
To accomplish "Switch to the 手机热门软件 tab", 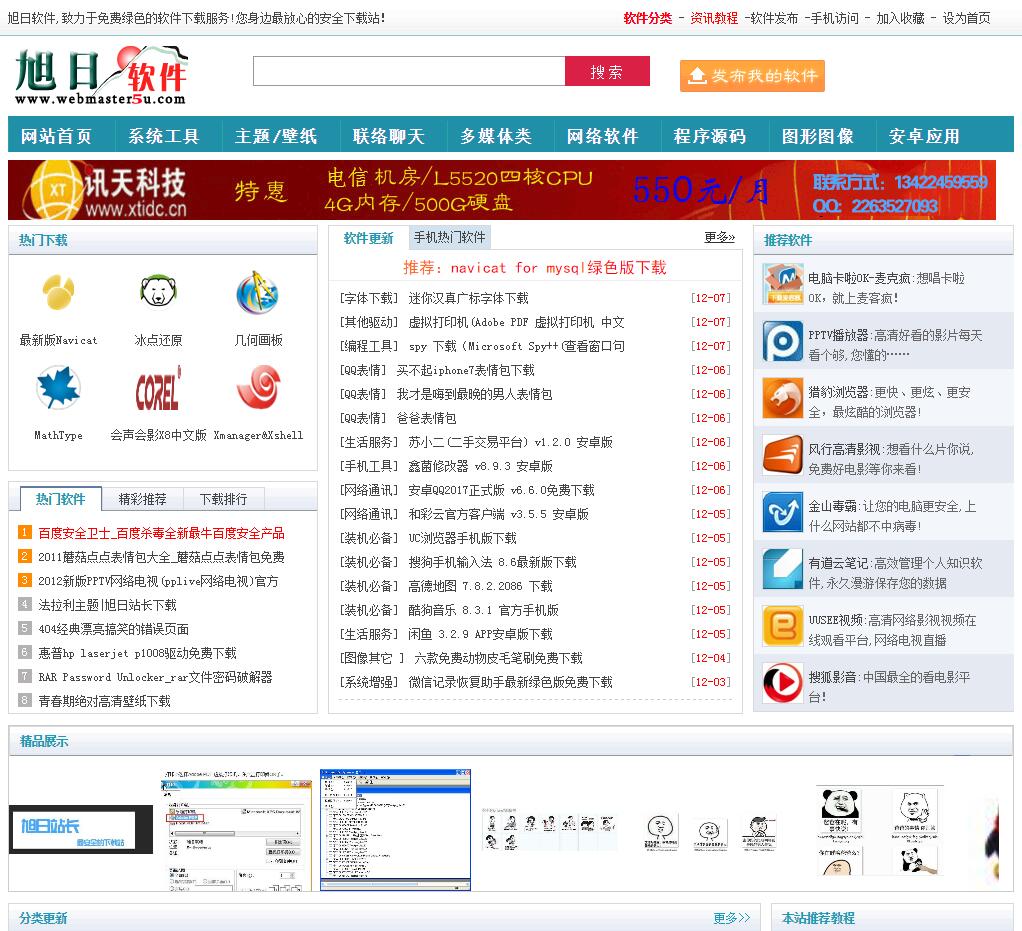I will tap(450, 237).
